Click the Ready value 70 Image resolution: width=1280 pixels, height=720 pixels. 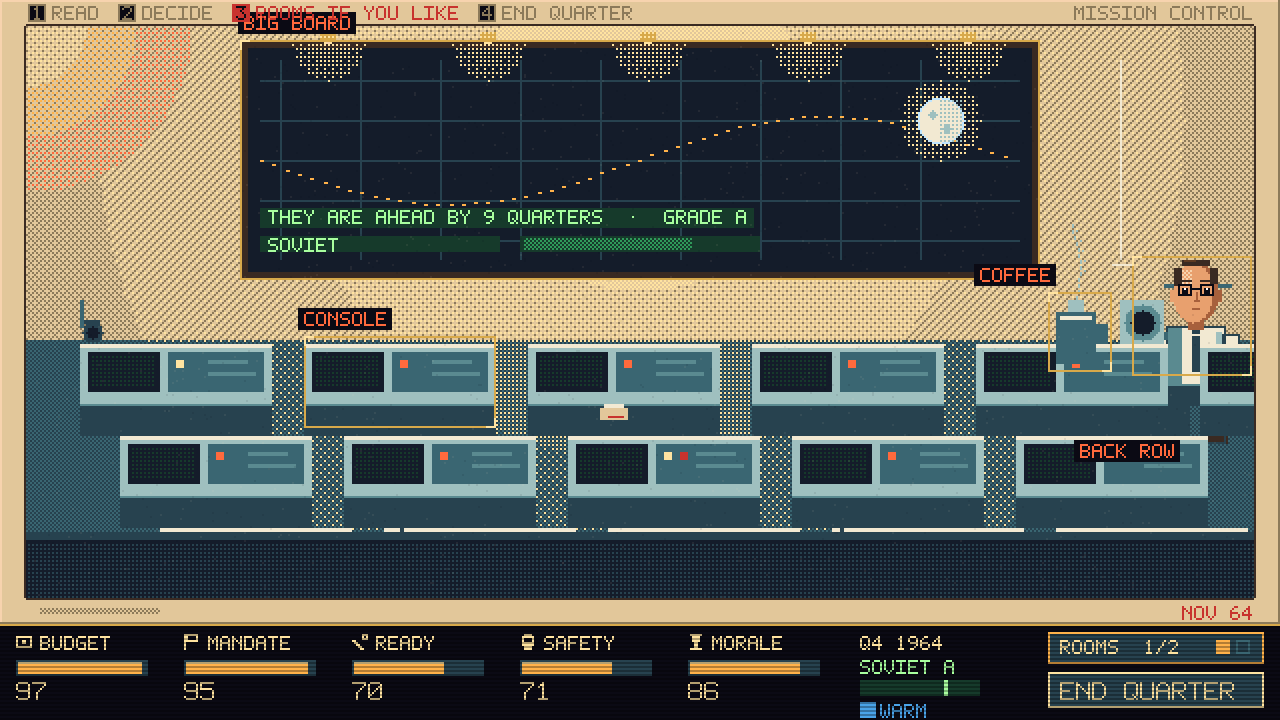367,691
